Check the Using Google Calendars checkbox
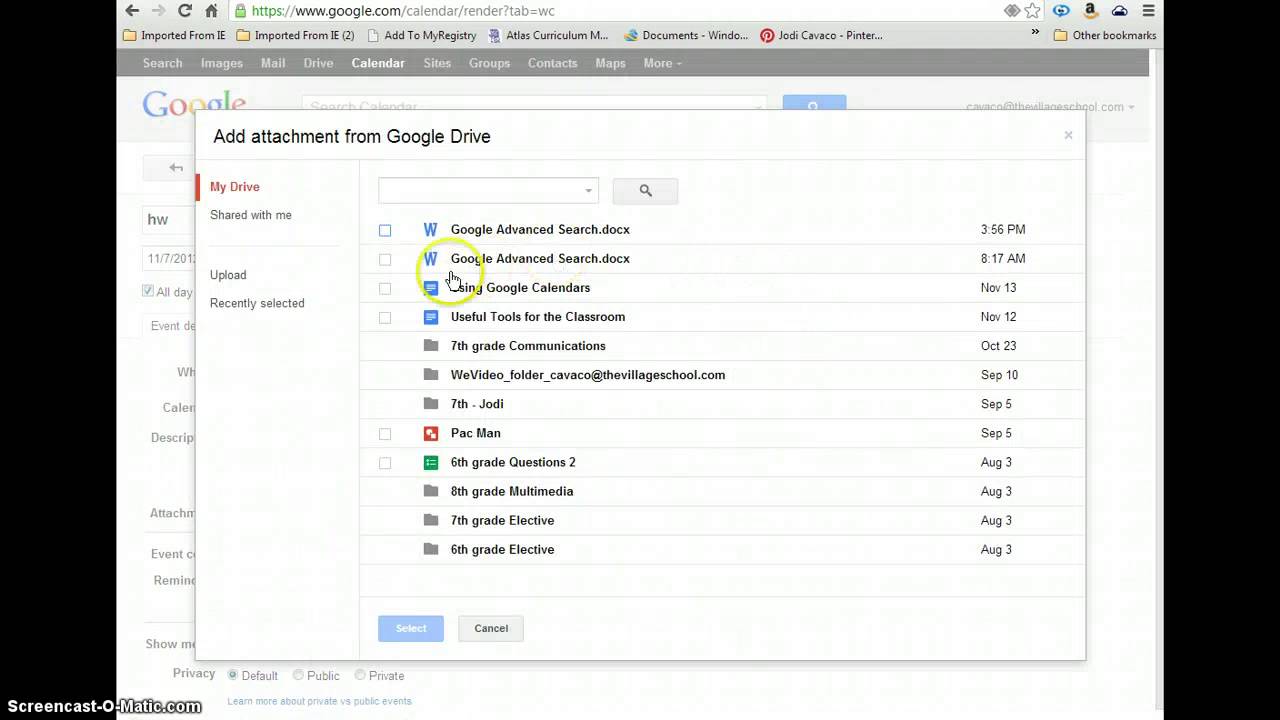Image resolution: width=1280 pixels, height=720 pixels. (385, 288)
